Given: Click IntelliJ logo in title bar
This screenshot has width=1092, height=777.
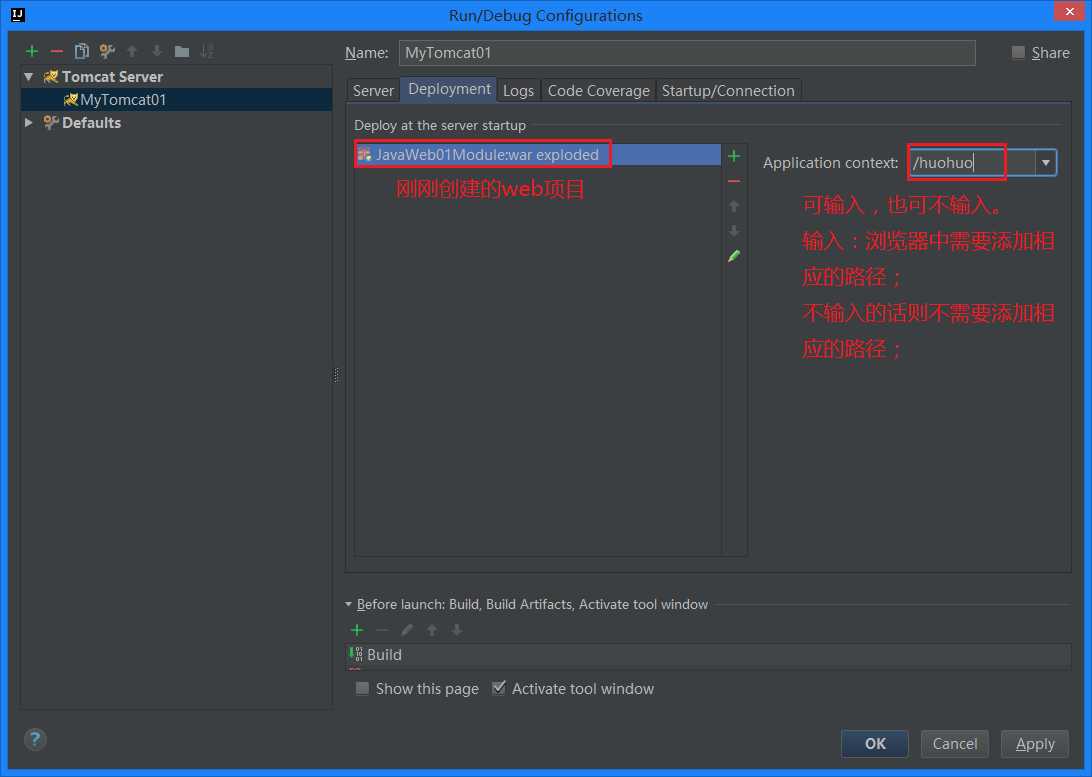Looking at the screenshot, I should pos(18,15).
